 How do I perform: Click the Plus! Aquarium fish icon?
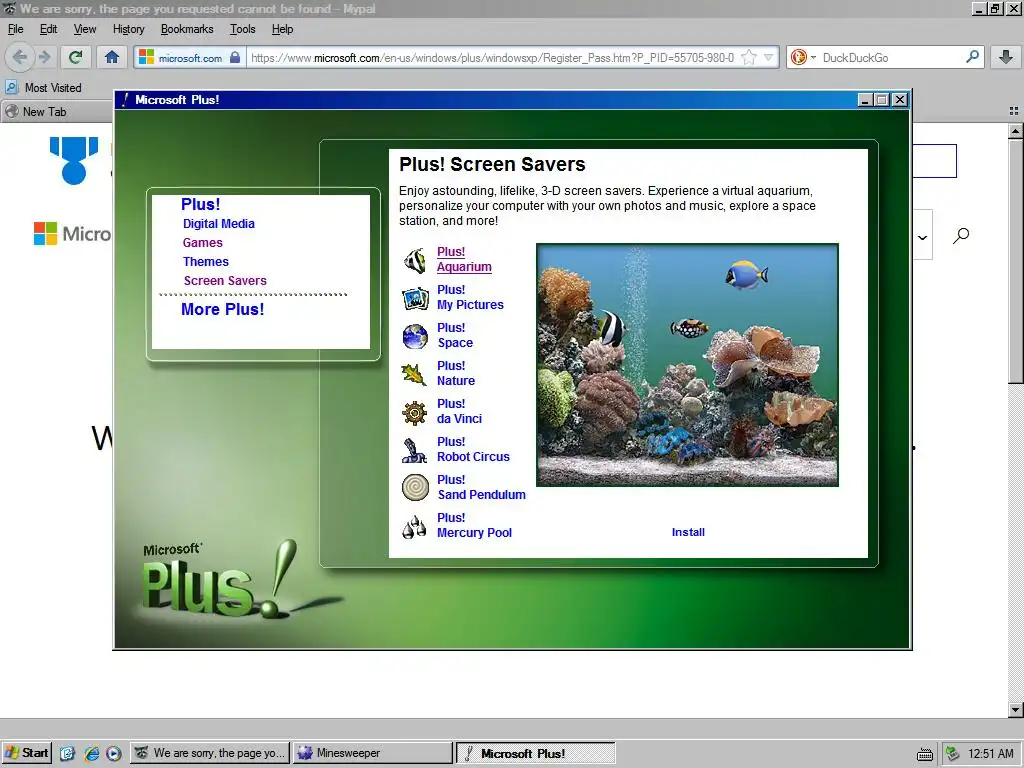tap(415, 261)
